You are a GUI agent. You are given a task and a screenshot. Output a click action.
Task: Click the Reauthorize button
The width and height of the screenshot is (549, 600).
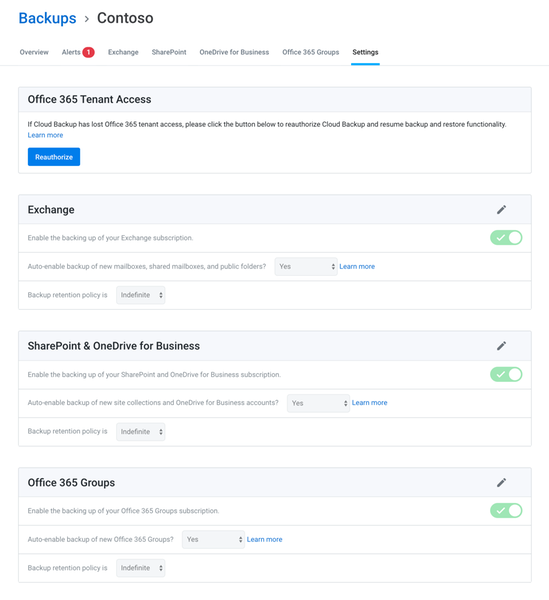(54, 157)
